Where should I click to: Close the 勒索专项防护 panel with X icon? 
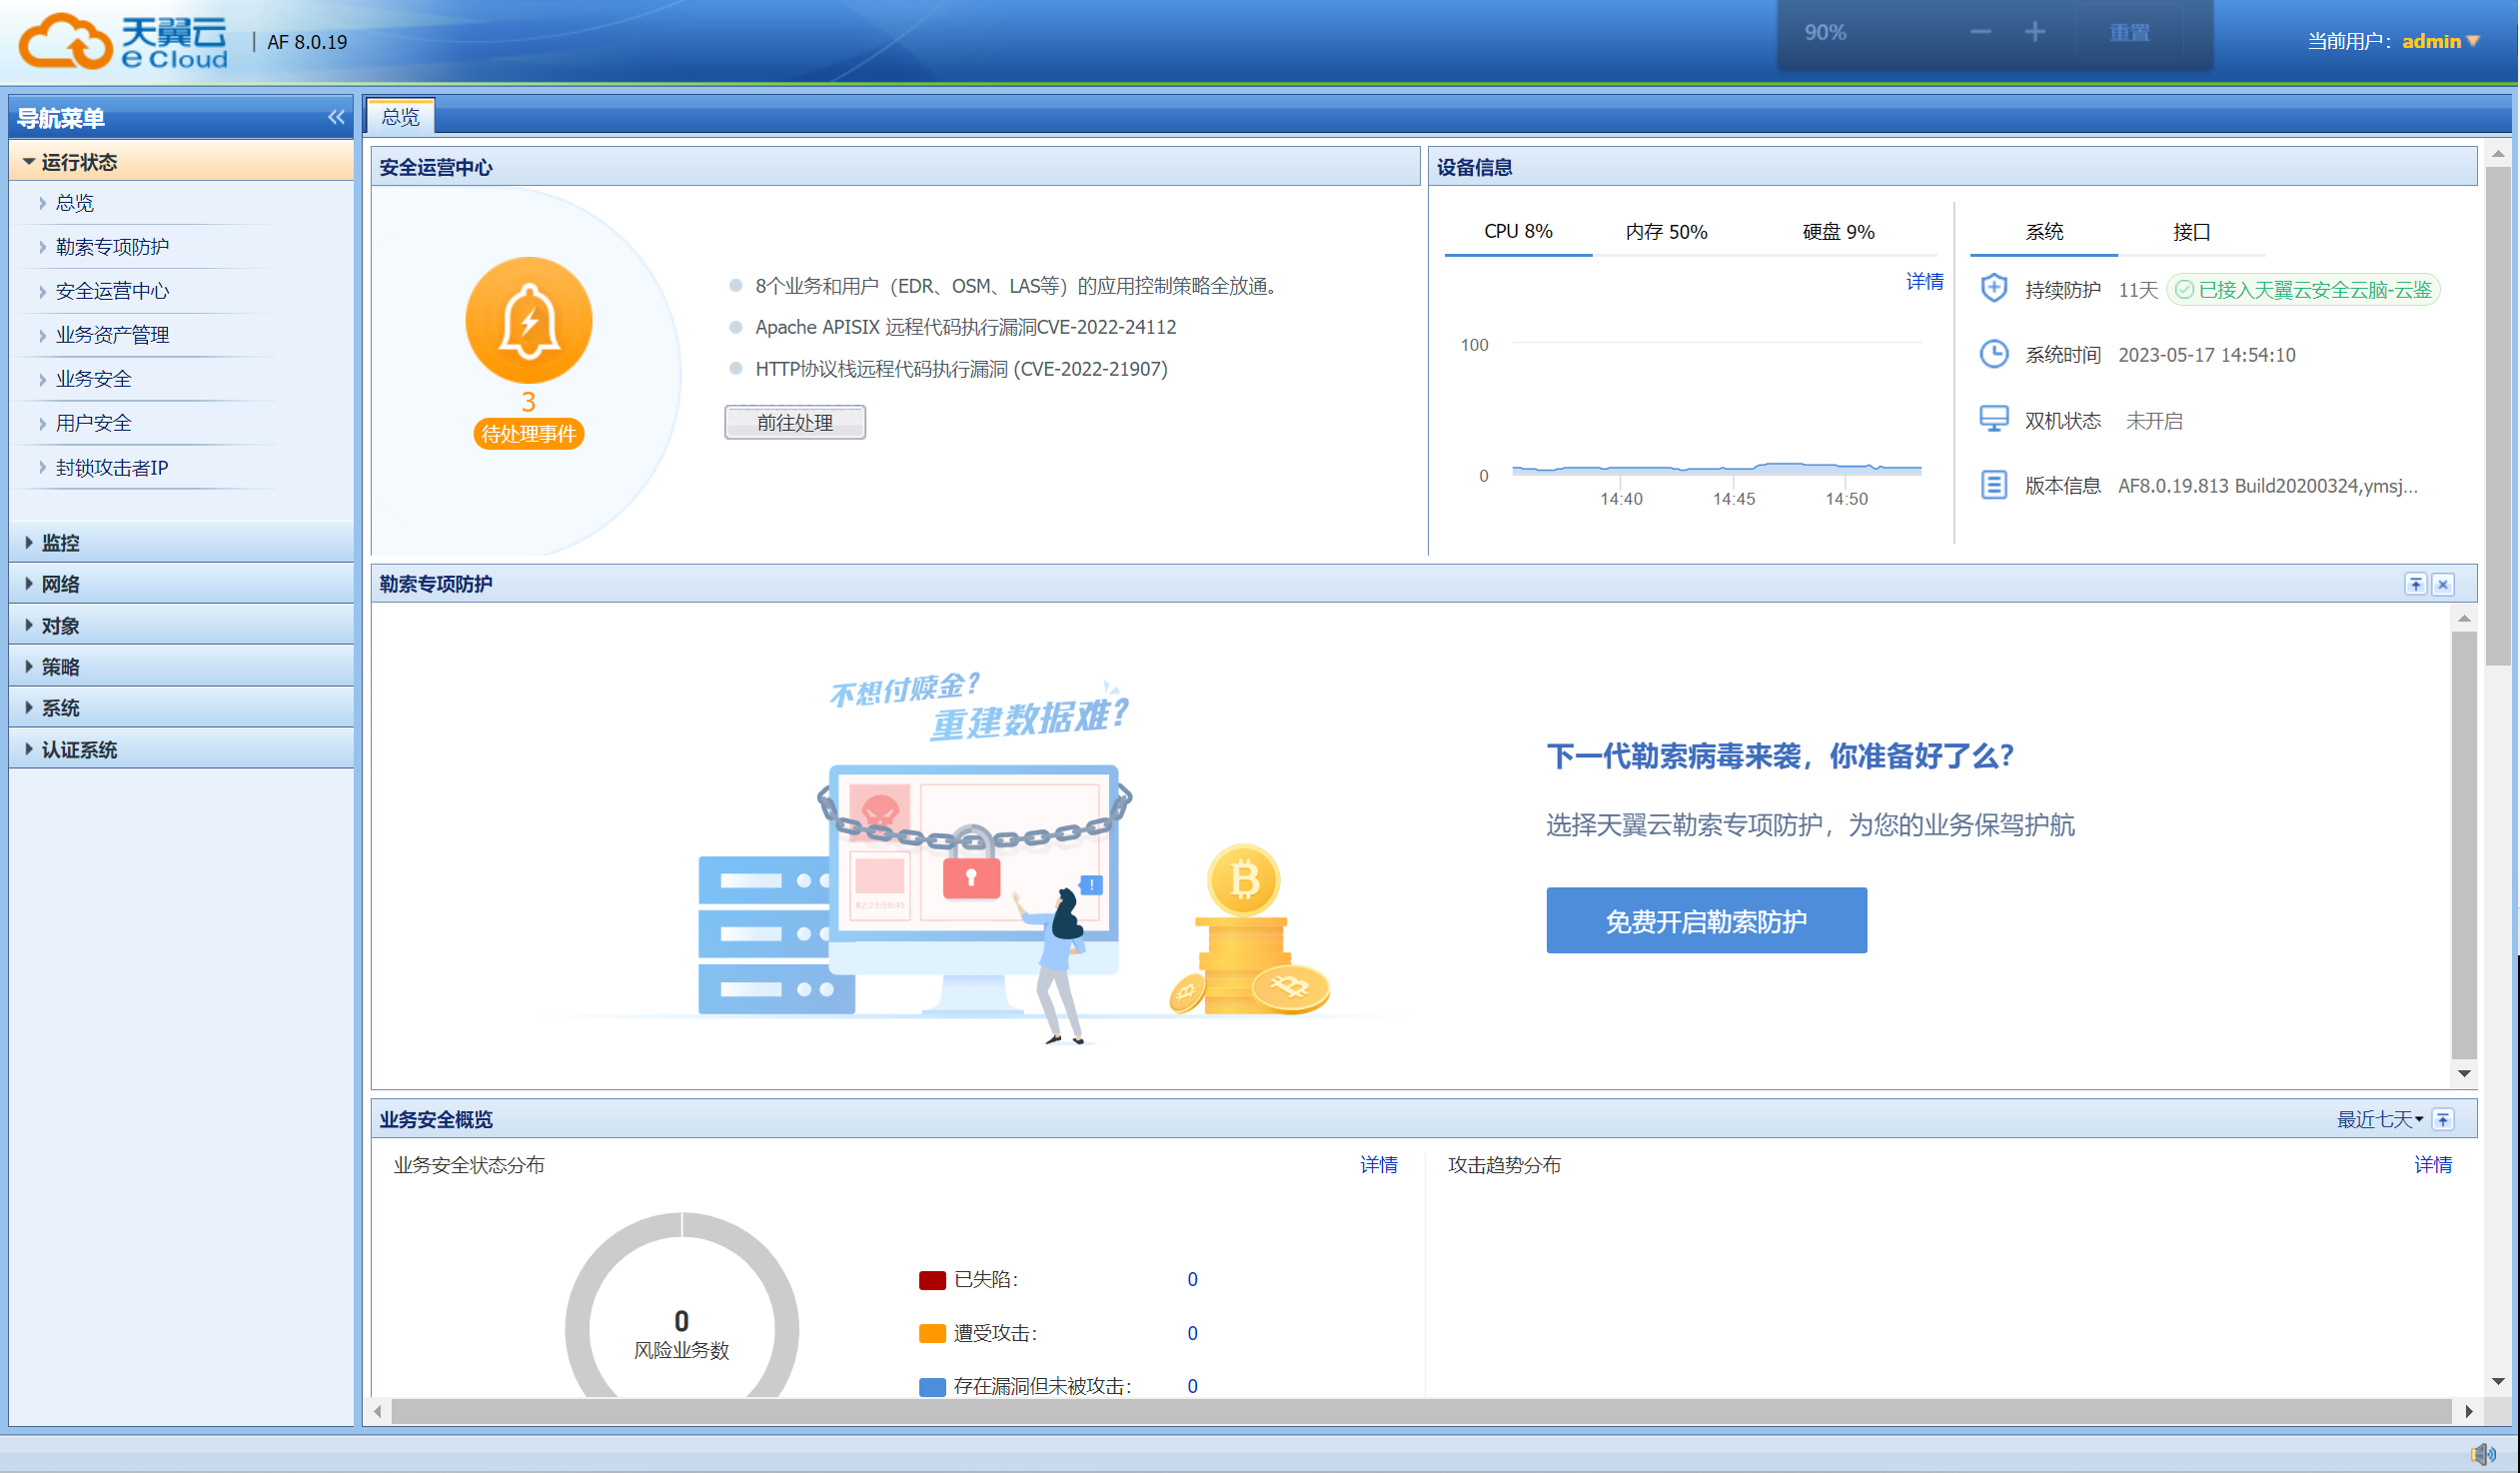click(2443, 584)
